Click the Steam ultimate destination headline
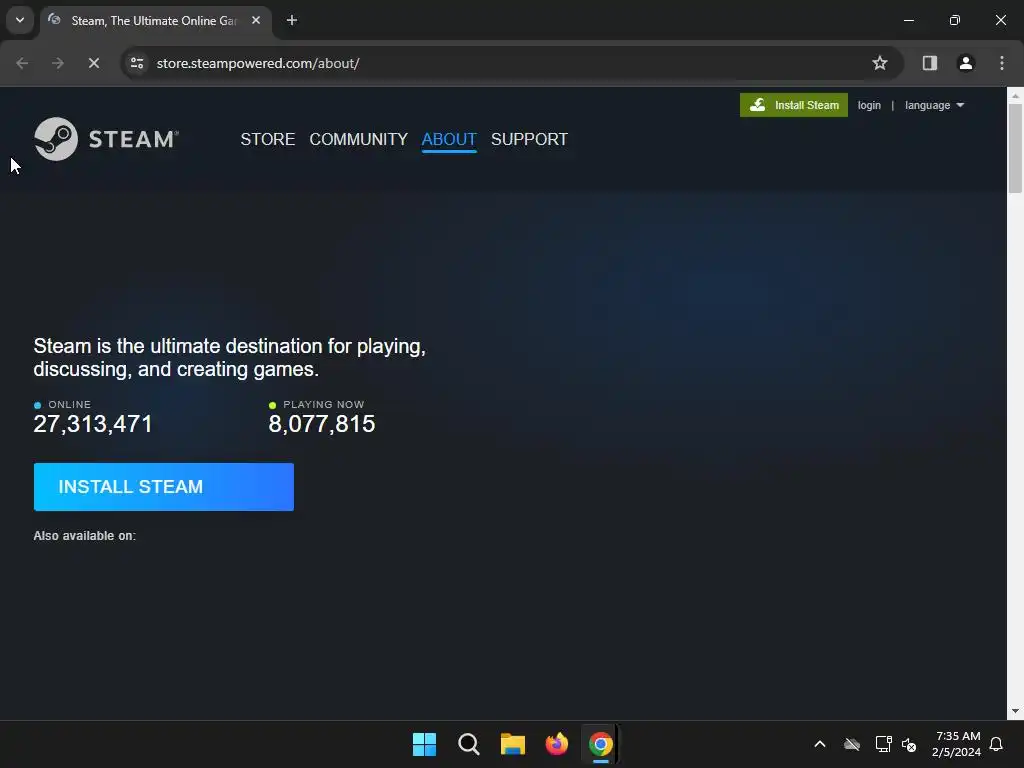 pyautogui.click(x=230, y=357)
